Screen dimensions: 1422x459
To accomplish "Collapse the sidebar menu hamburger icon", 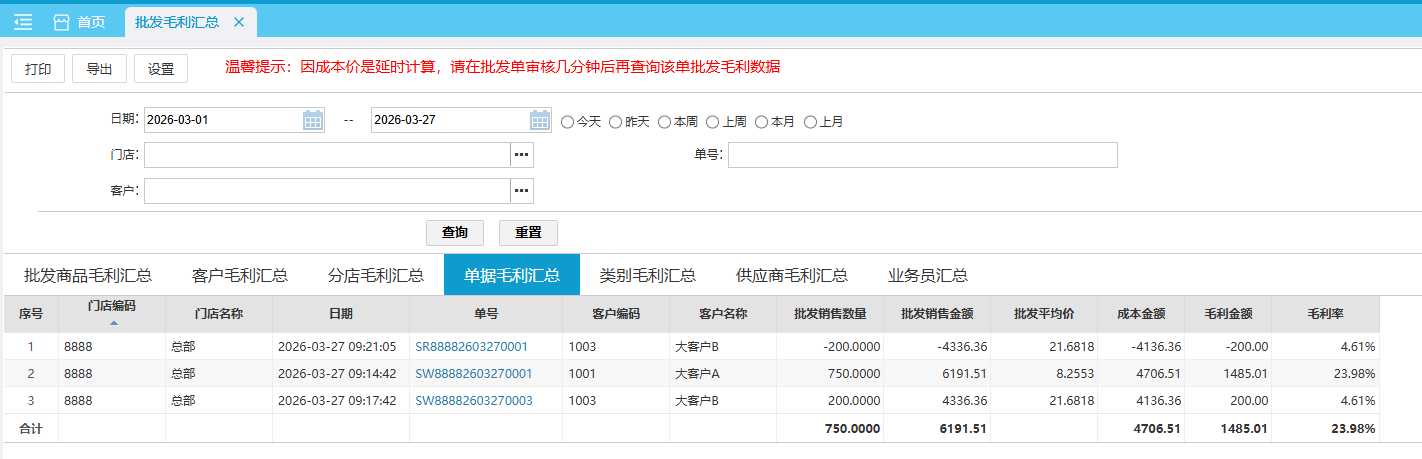I will pos(23,22).
